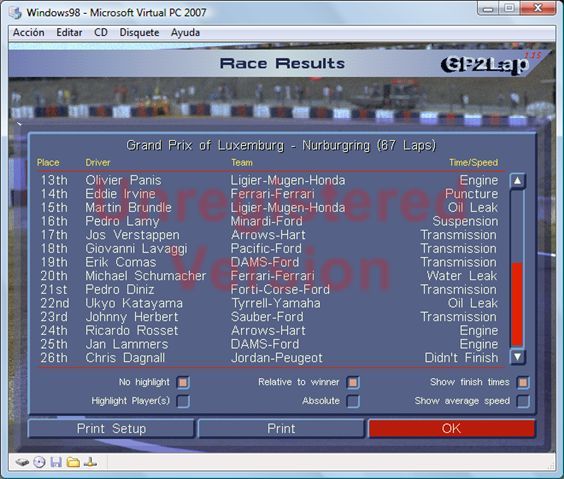Click the floppy disk icon in status bar
Image resolution: width=564 pixels, height=479 pixels.
56,462
